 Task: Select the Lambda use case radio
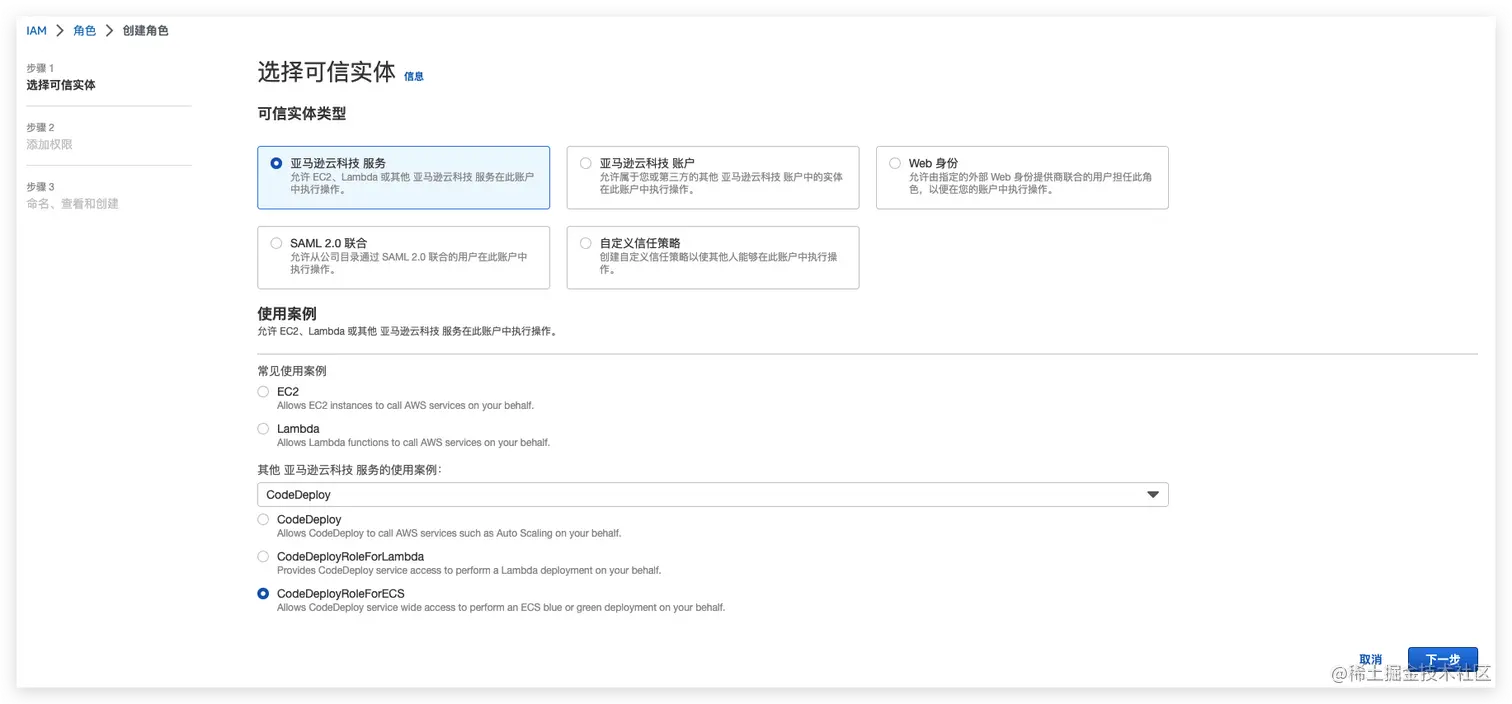(x=263, y=429)
